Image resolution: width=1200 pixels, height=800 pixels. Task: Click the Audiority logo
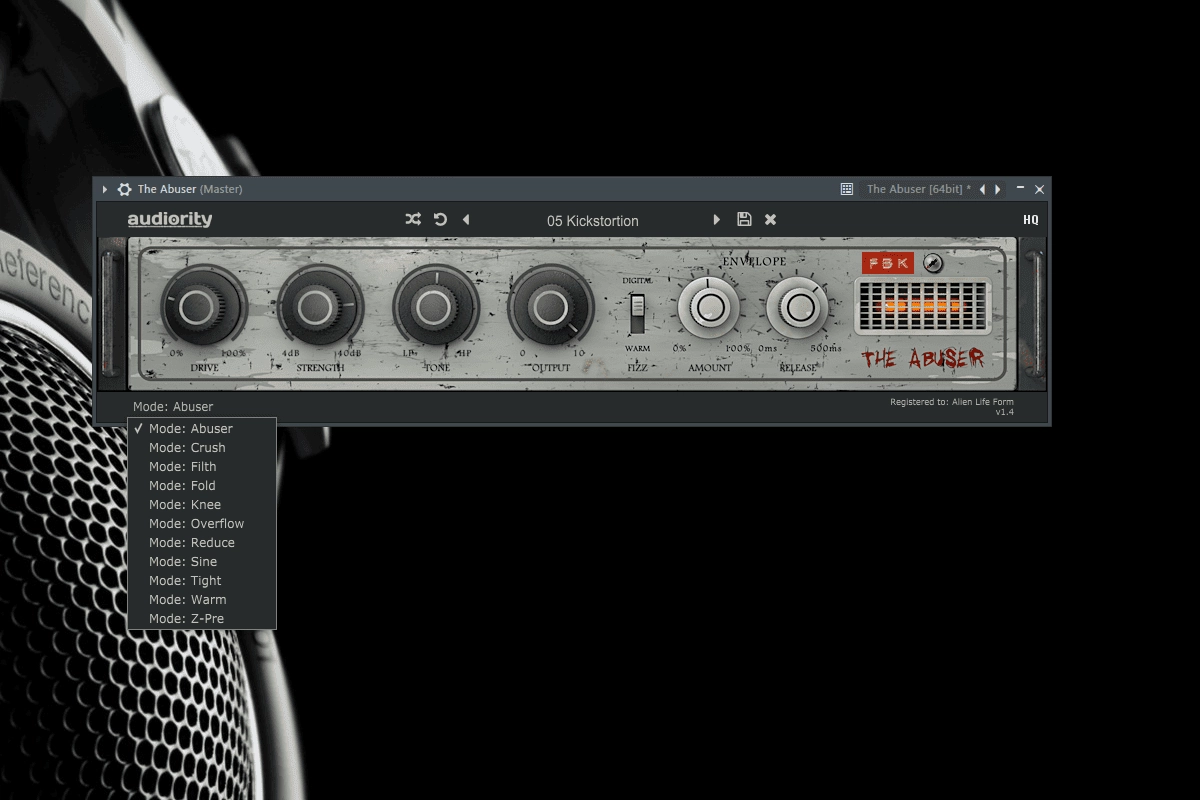(170, 220)
